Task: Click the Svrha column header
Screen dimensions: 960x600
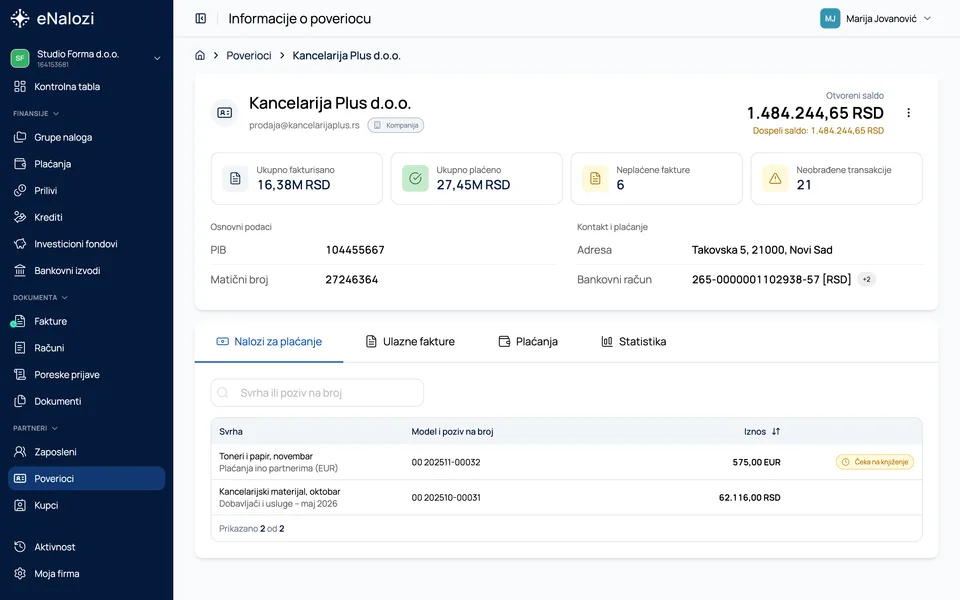Action: pos(231,432)
